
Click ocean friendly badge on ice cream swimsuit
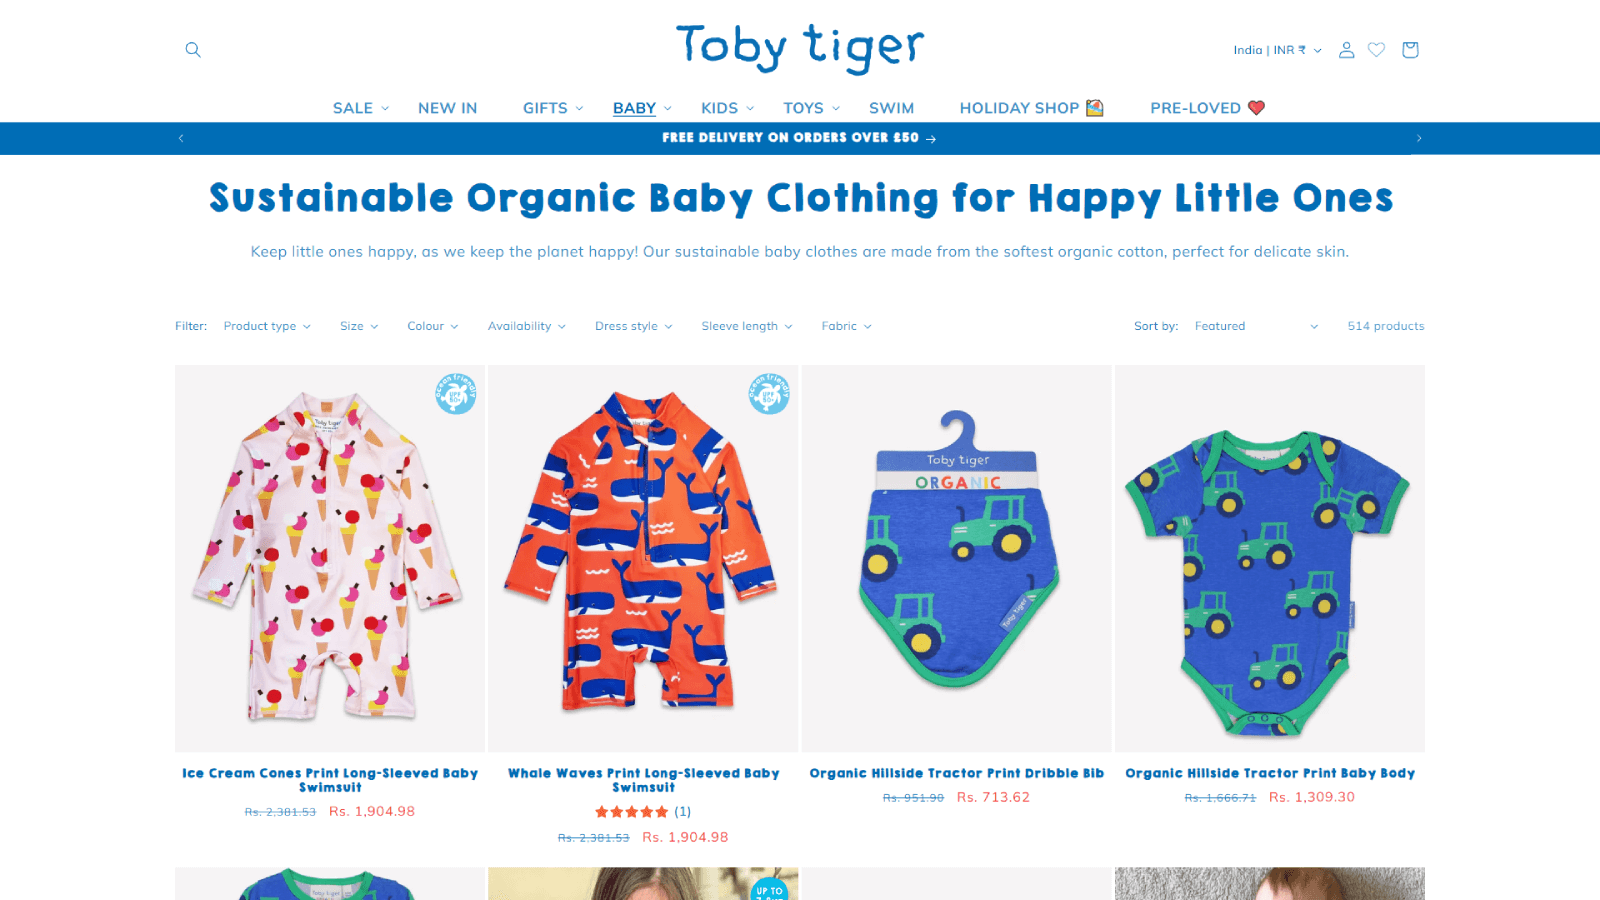456,393
